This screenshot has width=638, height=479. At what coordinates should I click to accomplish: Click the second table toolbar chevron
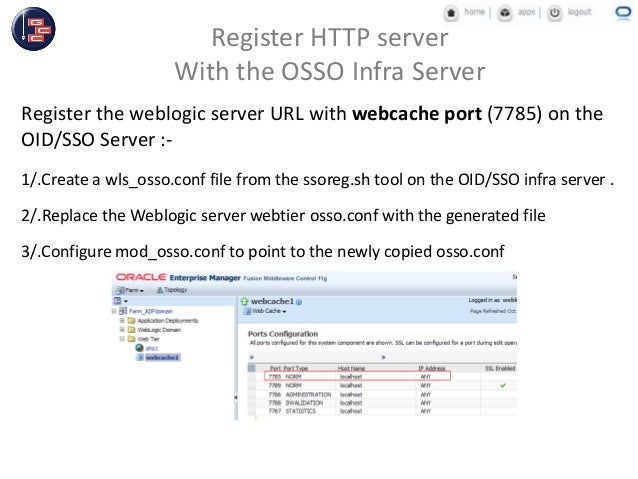(383, 357)
